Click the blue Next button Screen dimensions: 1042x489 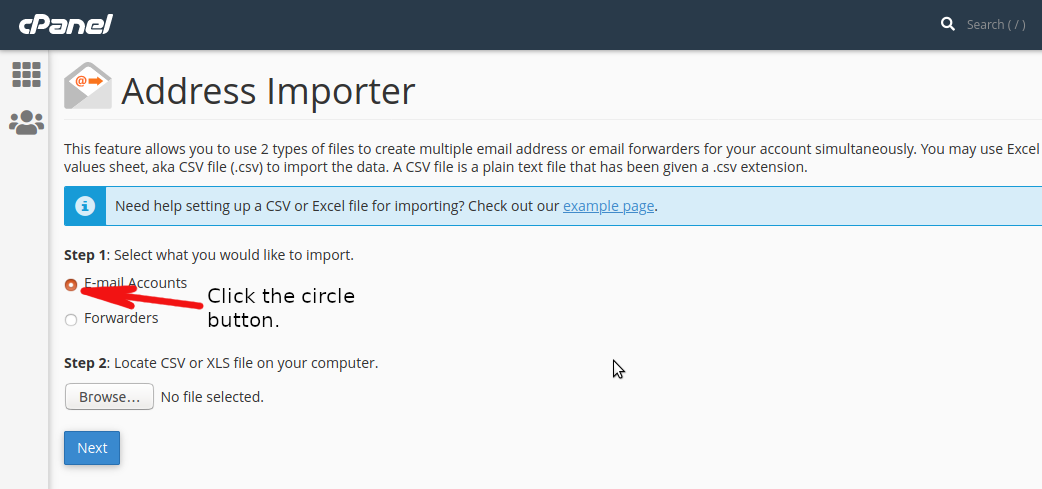pos(92,448)
